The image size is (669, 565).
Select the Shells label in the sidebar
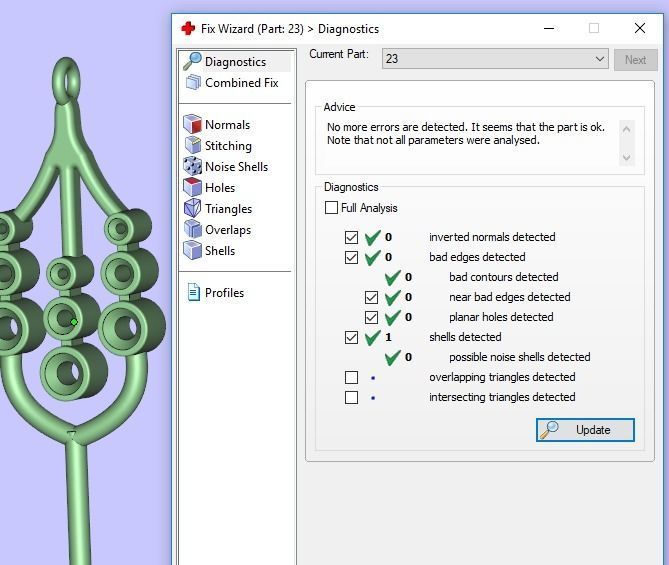(x=220, y=250)
